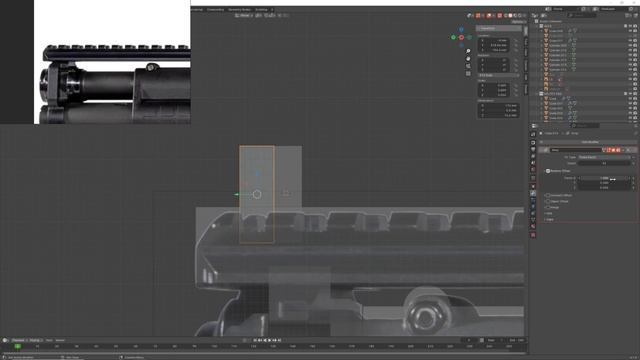Toggle the viewport overlays button in header
This screenshot has height=360, width=640.
[x=489, y=16]
